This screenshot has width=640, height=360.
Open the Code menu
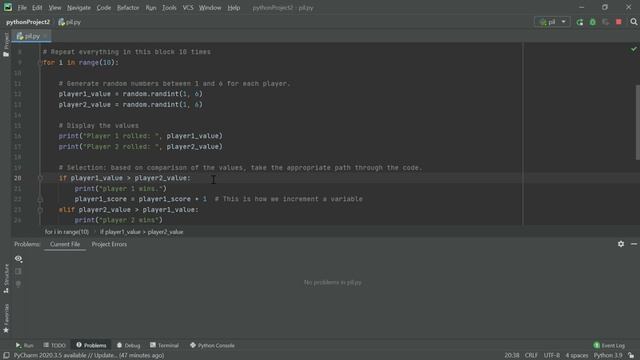[104, 8]
